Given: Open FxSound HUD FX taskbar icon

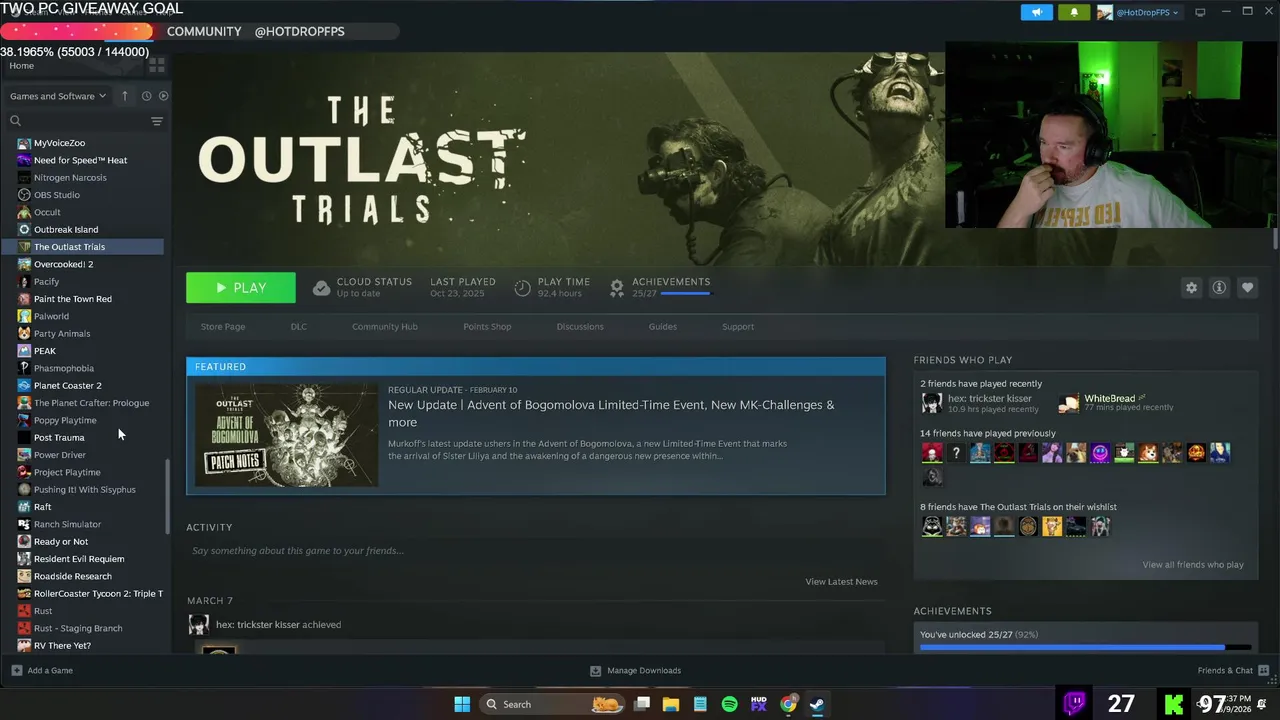Looking at the screenshot, I should (758, 704).
